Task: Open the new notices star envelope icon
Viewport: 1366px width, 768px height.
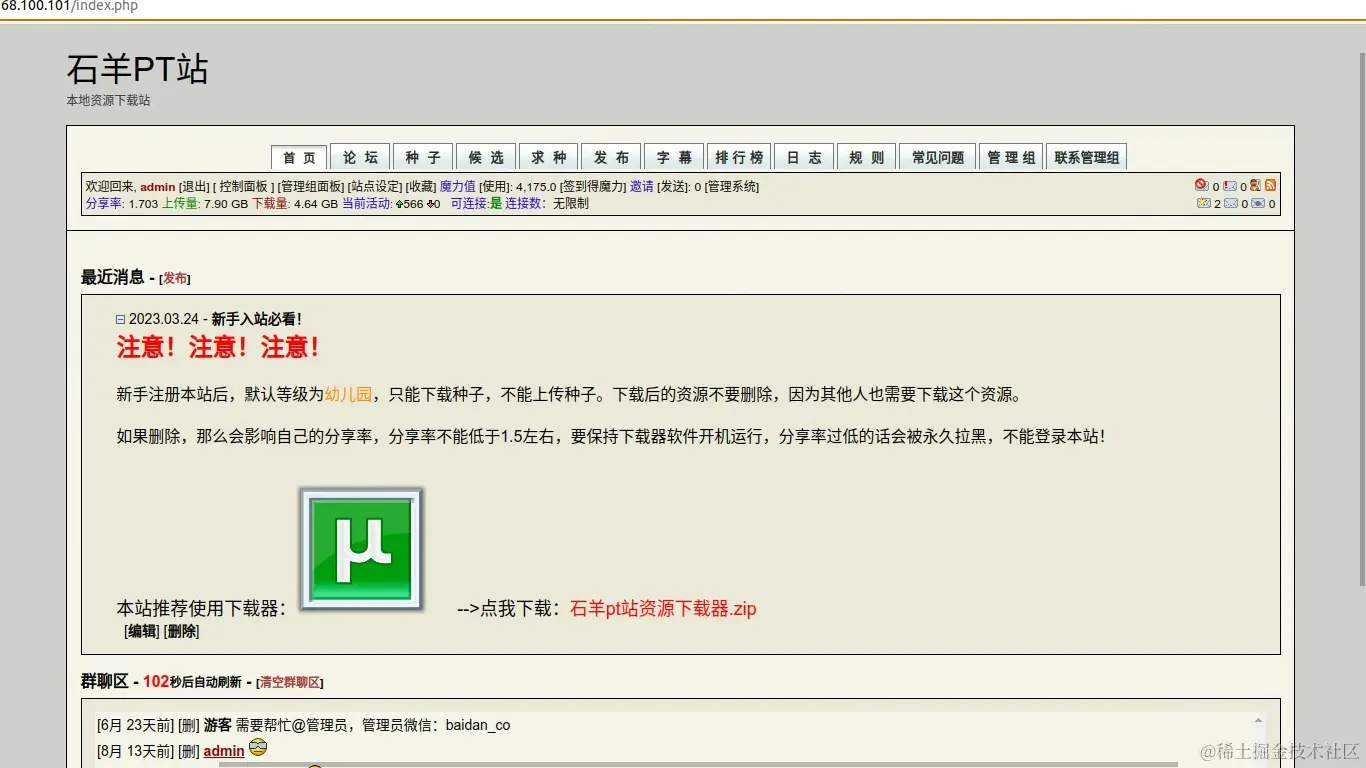Action: [1203, 204]
